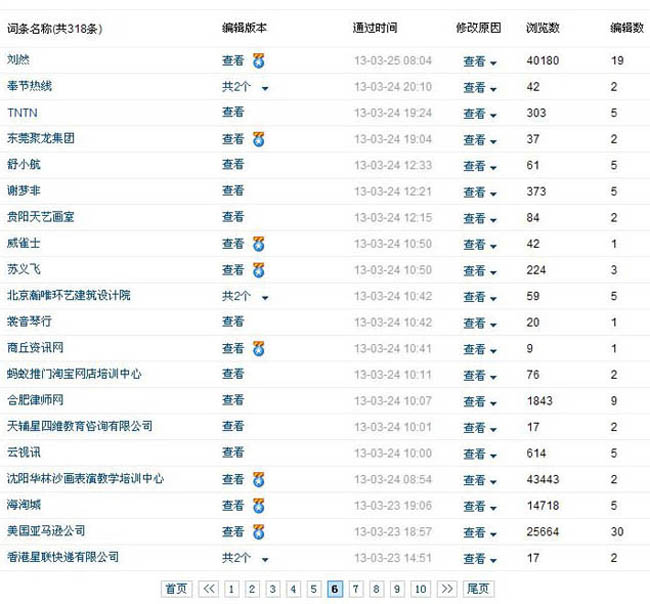This screenshot has width=650, height=604.
Task: Click the medal icon in the 苏义飞 row
Action: pyautogui.click(x=259, y=270)
